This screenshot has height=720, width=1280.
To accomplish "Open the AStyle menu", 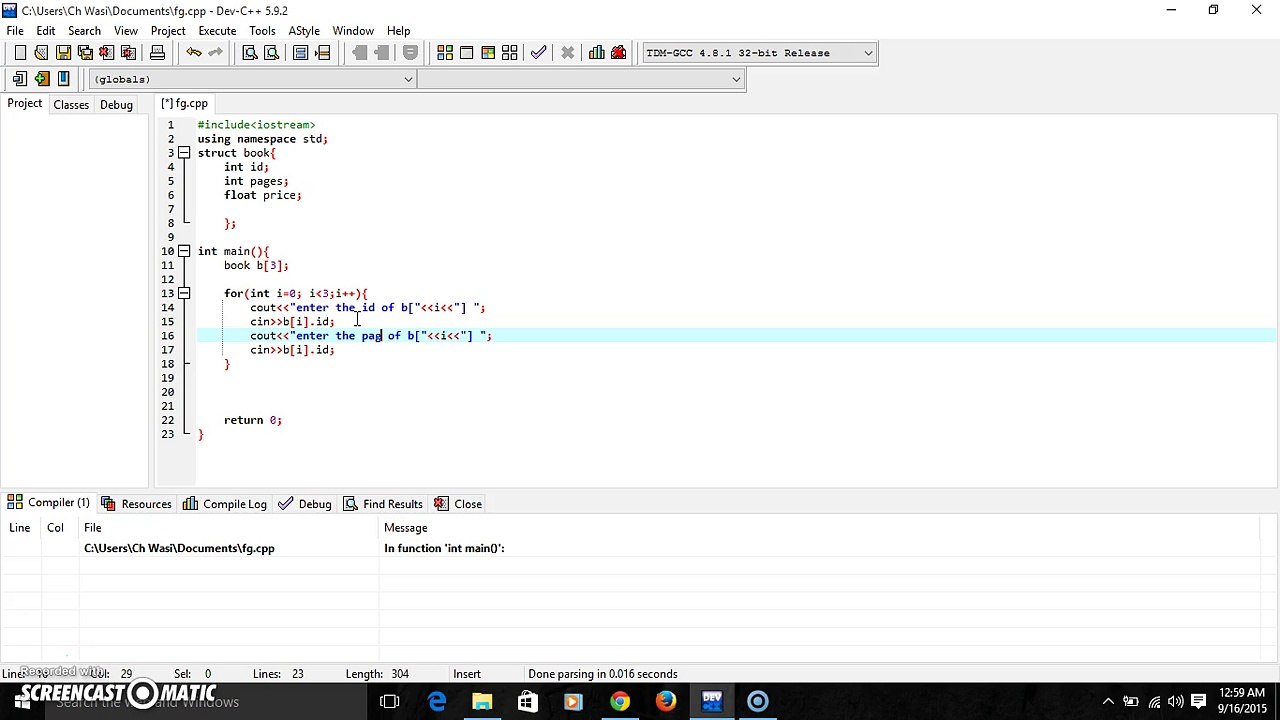I will click(x=304, y=31).
